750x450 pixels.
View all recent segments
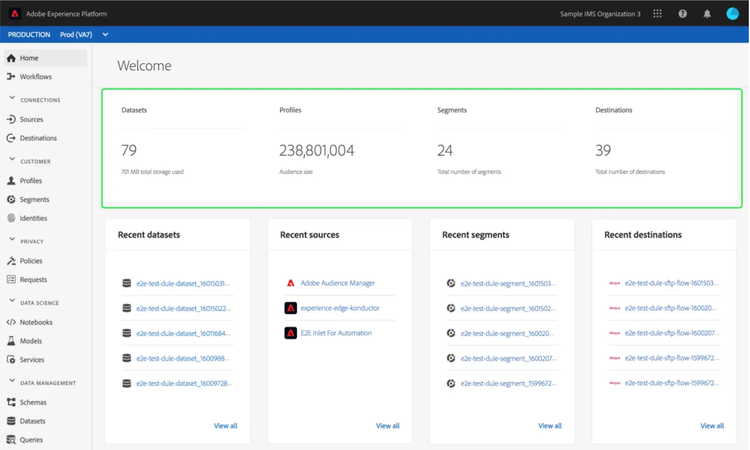[550, 426]
